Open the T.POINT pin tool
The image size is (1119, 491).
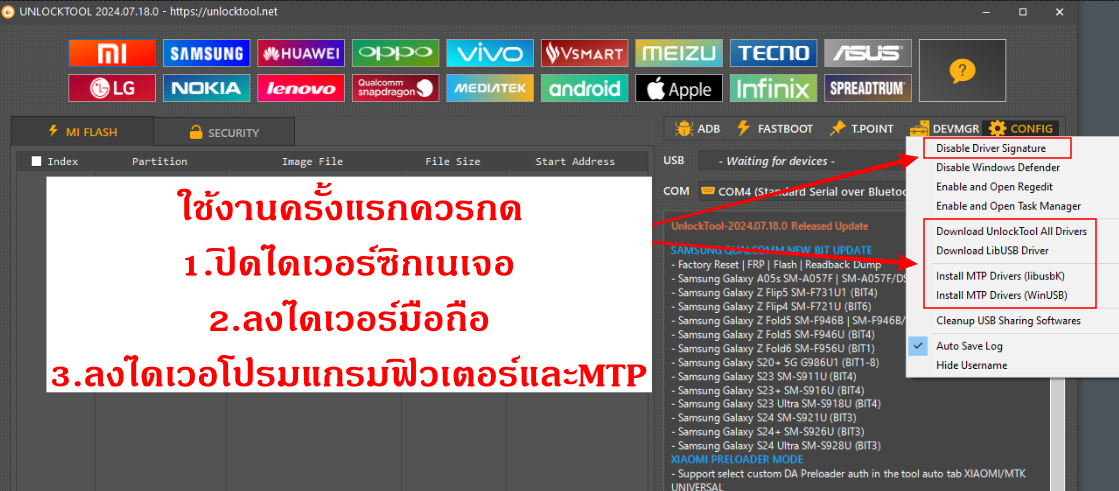coord(861,128)
